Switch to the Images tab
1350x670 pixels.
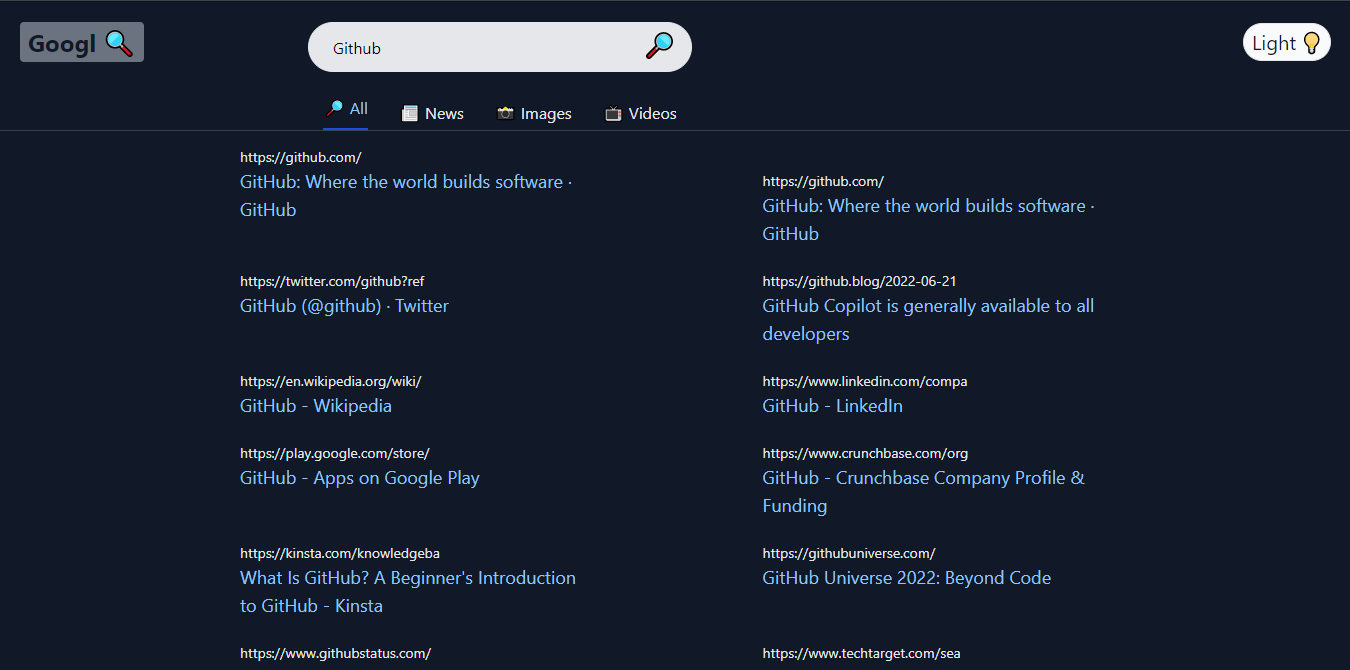click(x=534, y=114)
